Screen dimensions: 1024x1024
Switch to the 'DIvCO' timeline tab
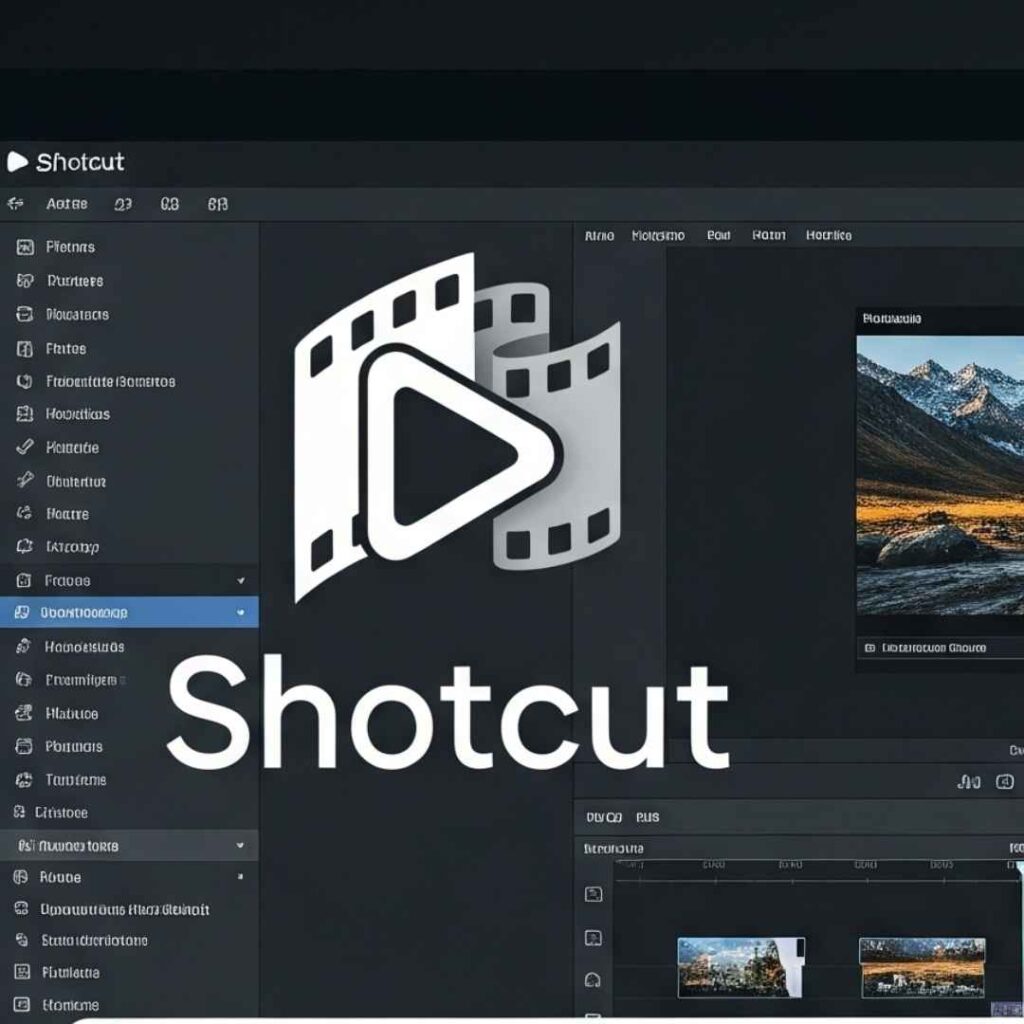(x=603, y=817)
